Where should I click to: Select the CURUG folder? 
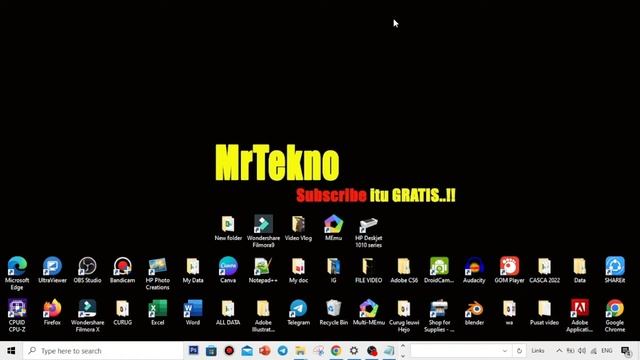pyautogui.click(x=122, y=312)
